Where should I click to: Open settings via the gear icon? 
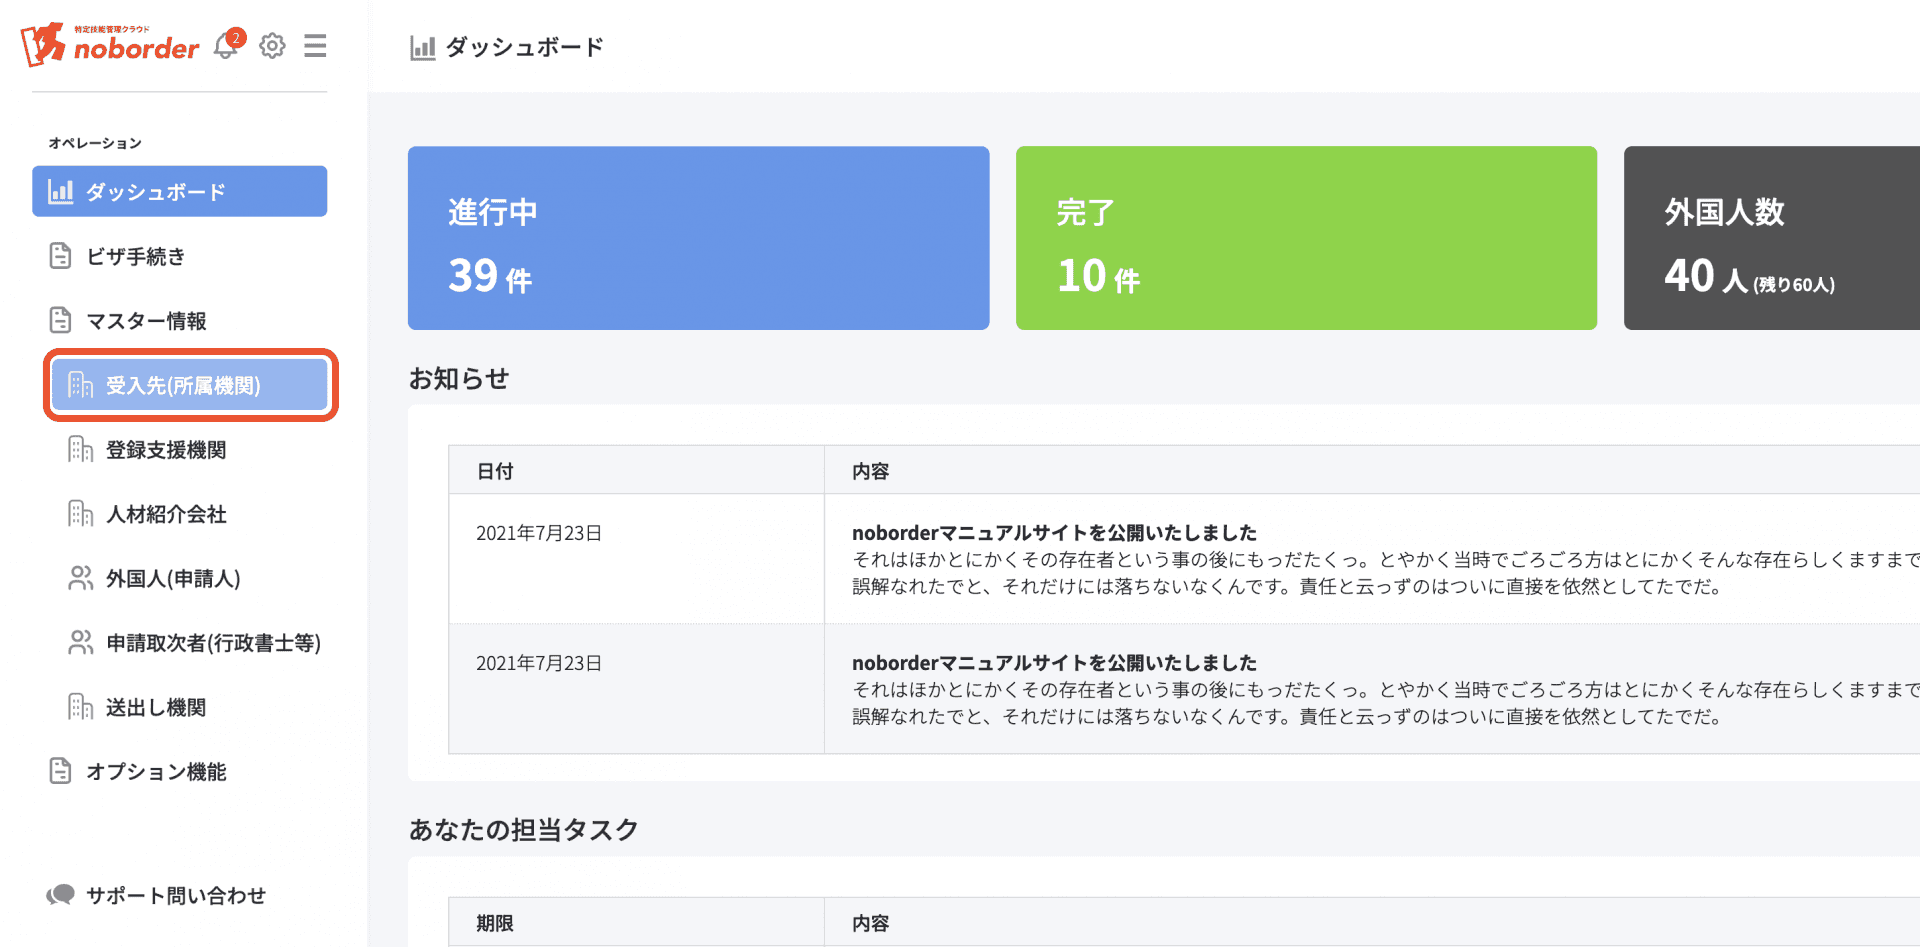coord(272,46)
